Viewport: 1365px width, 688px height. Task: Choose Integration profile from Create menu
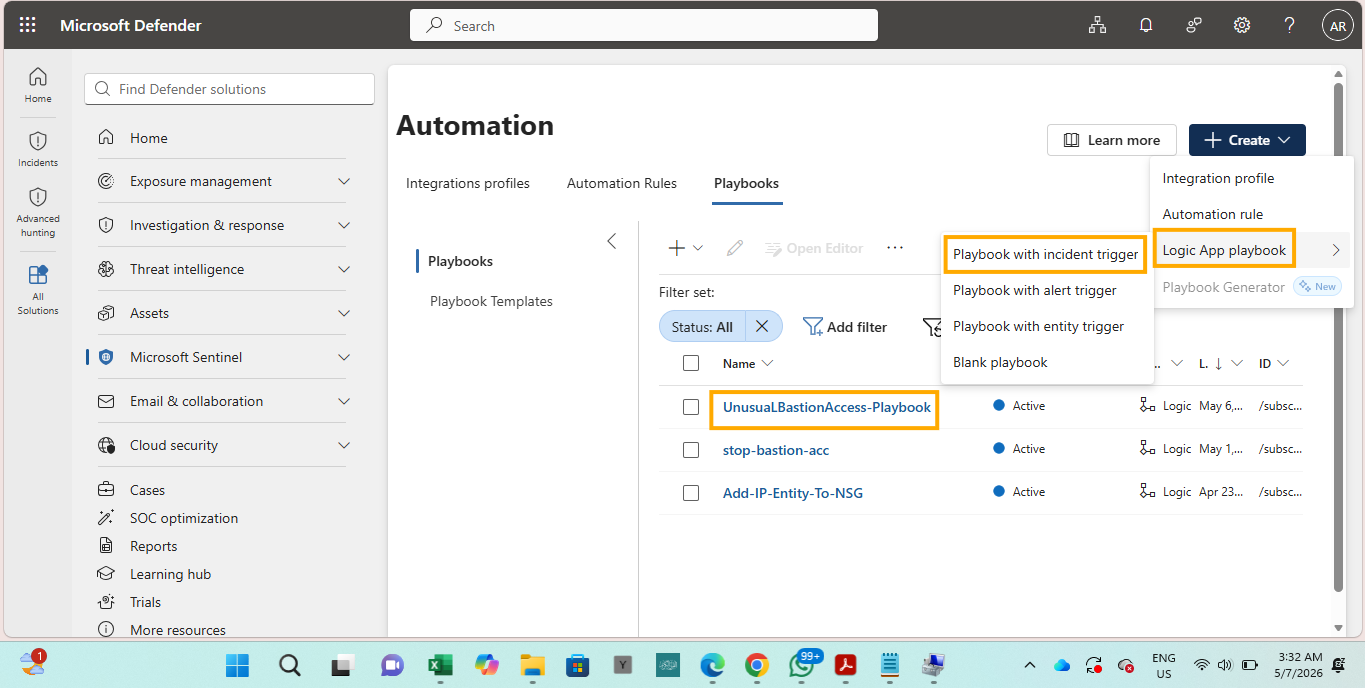(1218, 178)
